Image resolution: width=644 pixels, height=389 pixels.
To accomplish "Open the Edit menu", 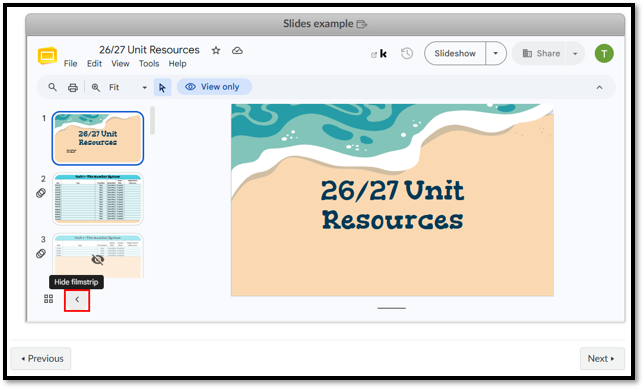I will [94, 64].
